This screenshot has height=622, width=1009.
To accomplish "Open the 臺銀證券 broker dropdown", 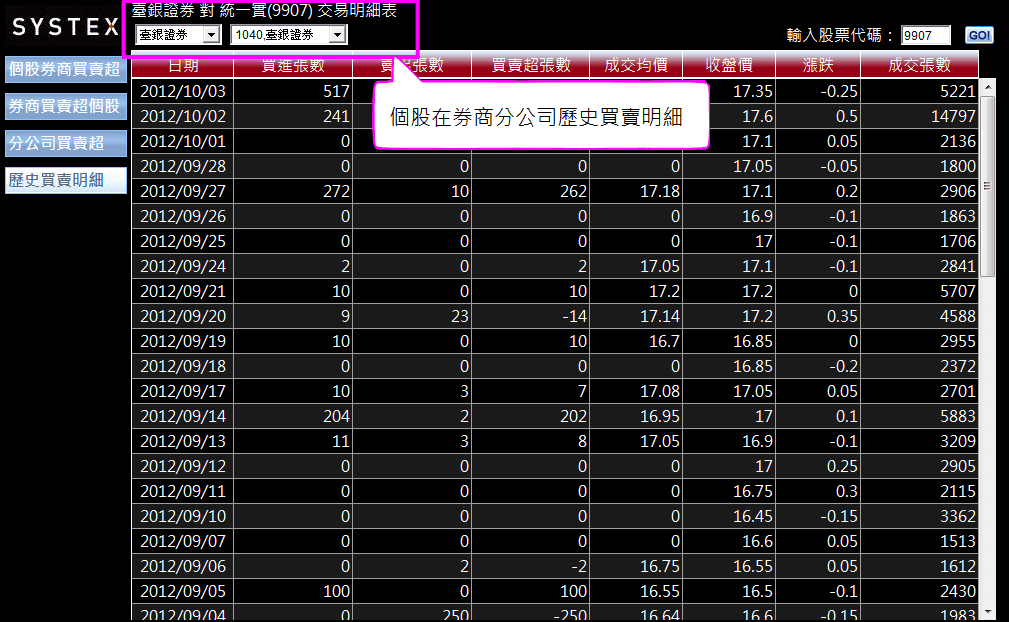I will point(178,36).
